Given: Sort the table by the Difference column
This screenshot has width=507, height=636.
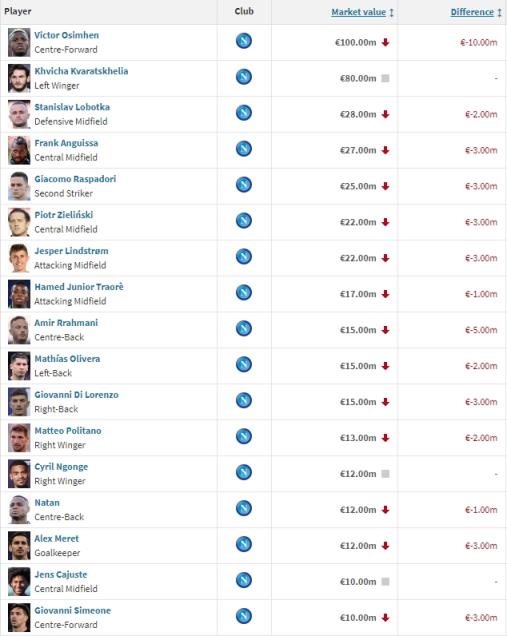Looking at the screenshot, I should click(472, 12).
